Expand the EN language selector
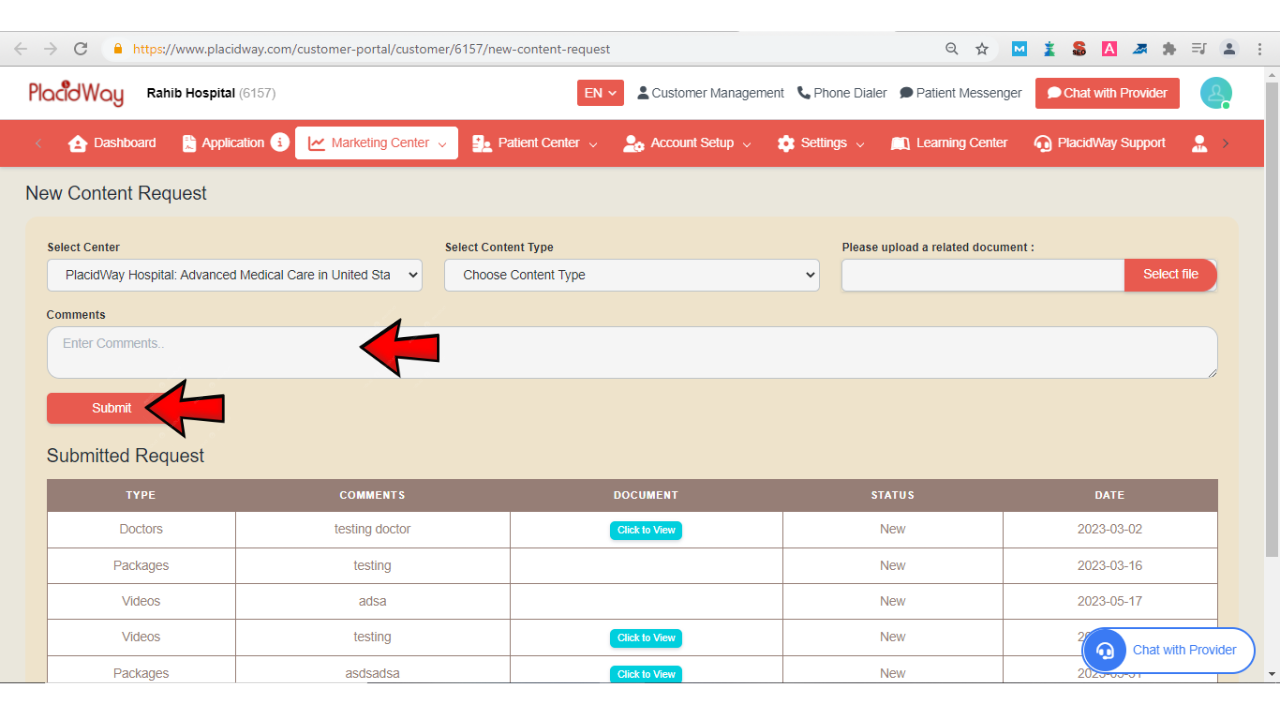 600,93
